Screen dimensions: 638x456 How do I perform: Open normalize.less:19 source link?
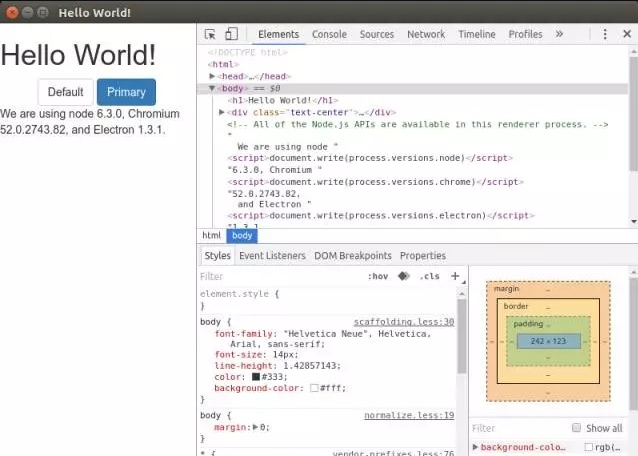(x=409, y=415)
